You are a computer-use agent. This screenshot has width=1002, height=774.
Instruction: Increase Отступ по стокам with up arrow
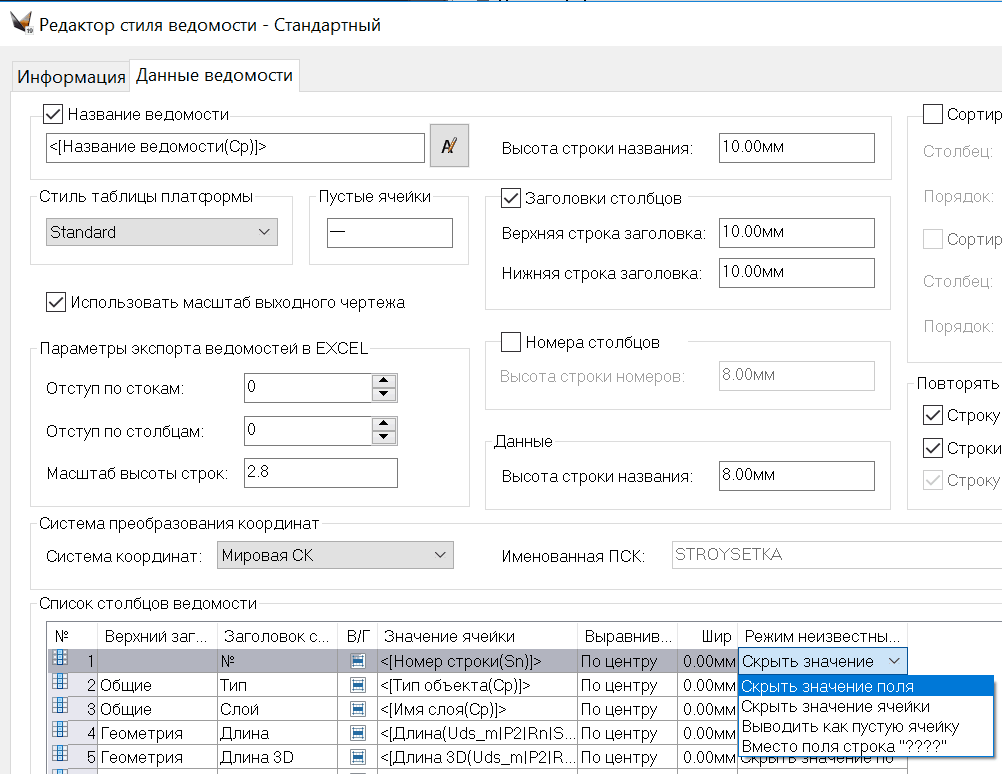[x=383, y=381]
